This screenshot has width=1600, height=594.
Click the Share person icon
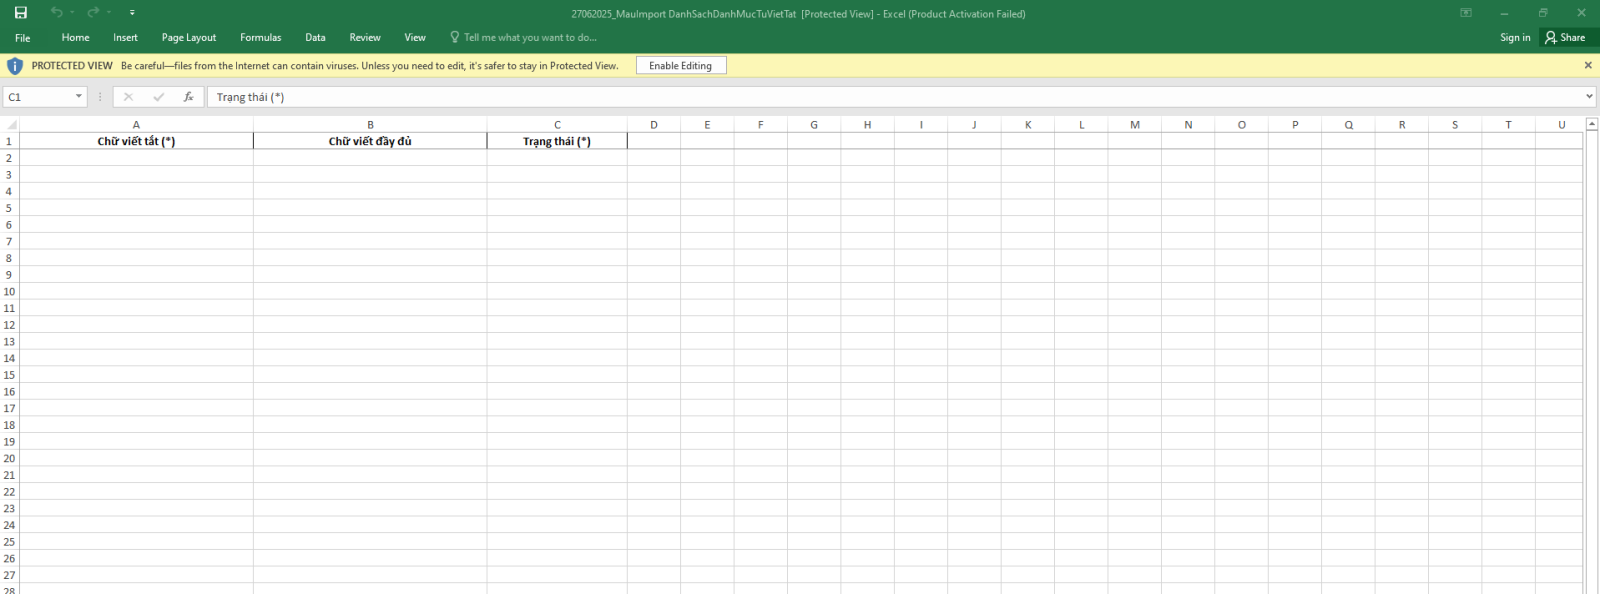(1551, 37)
